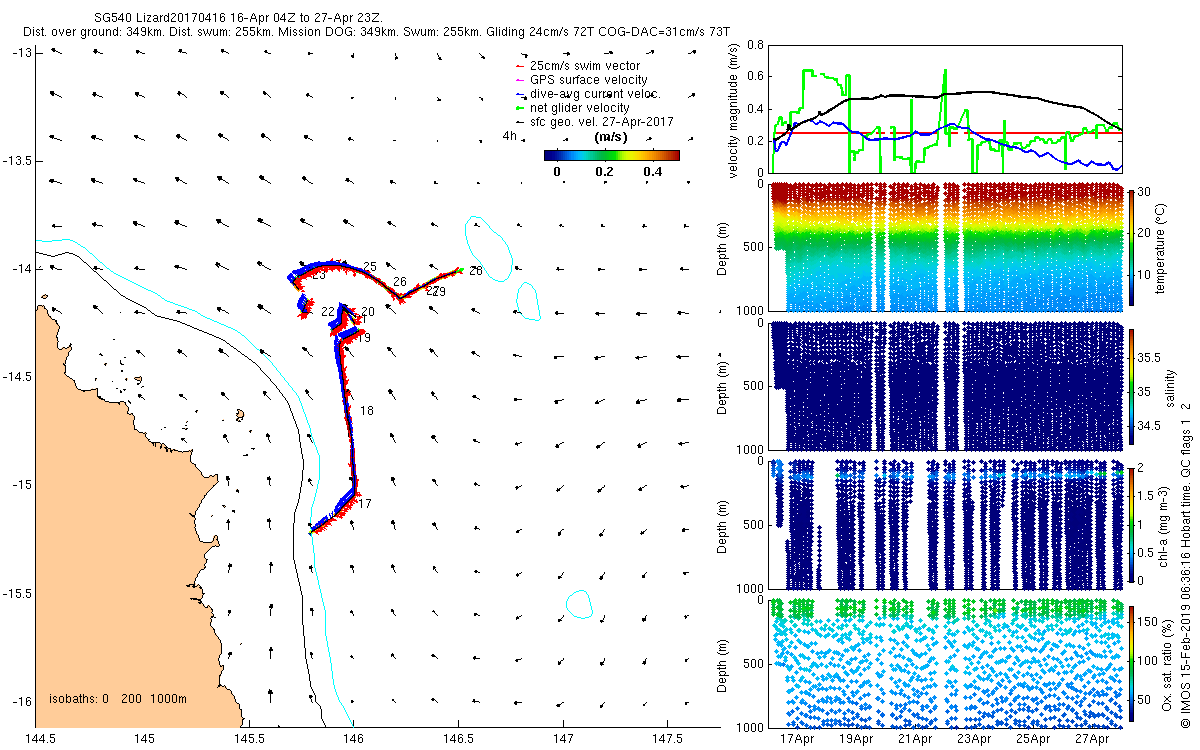Click the title 'SG540 Lizard20170416 16-Apr 04Z to 27-Apr 23Z'

pos(237,18)
